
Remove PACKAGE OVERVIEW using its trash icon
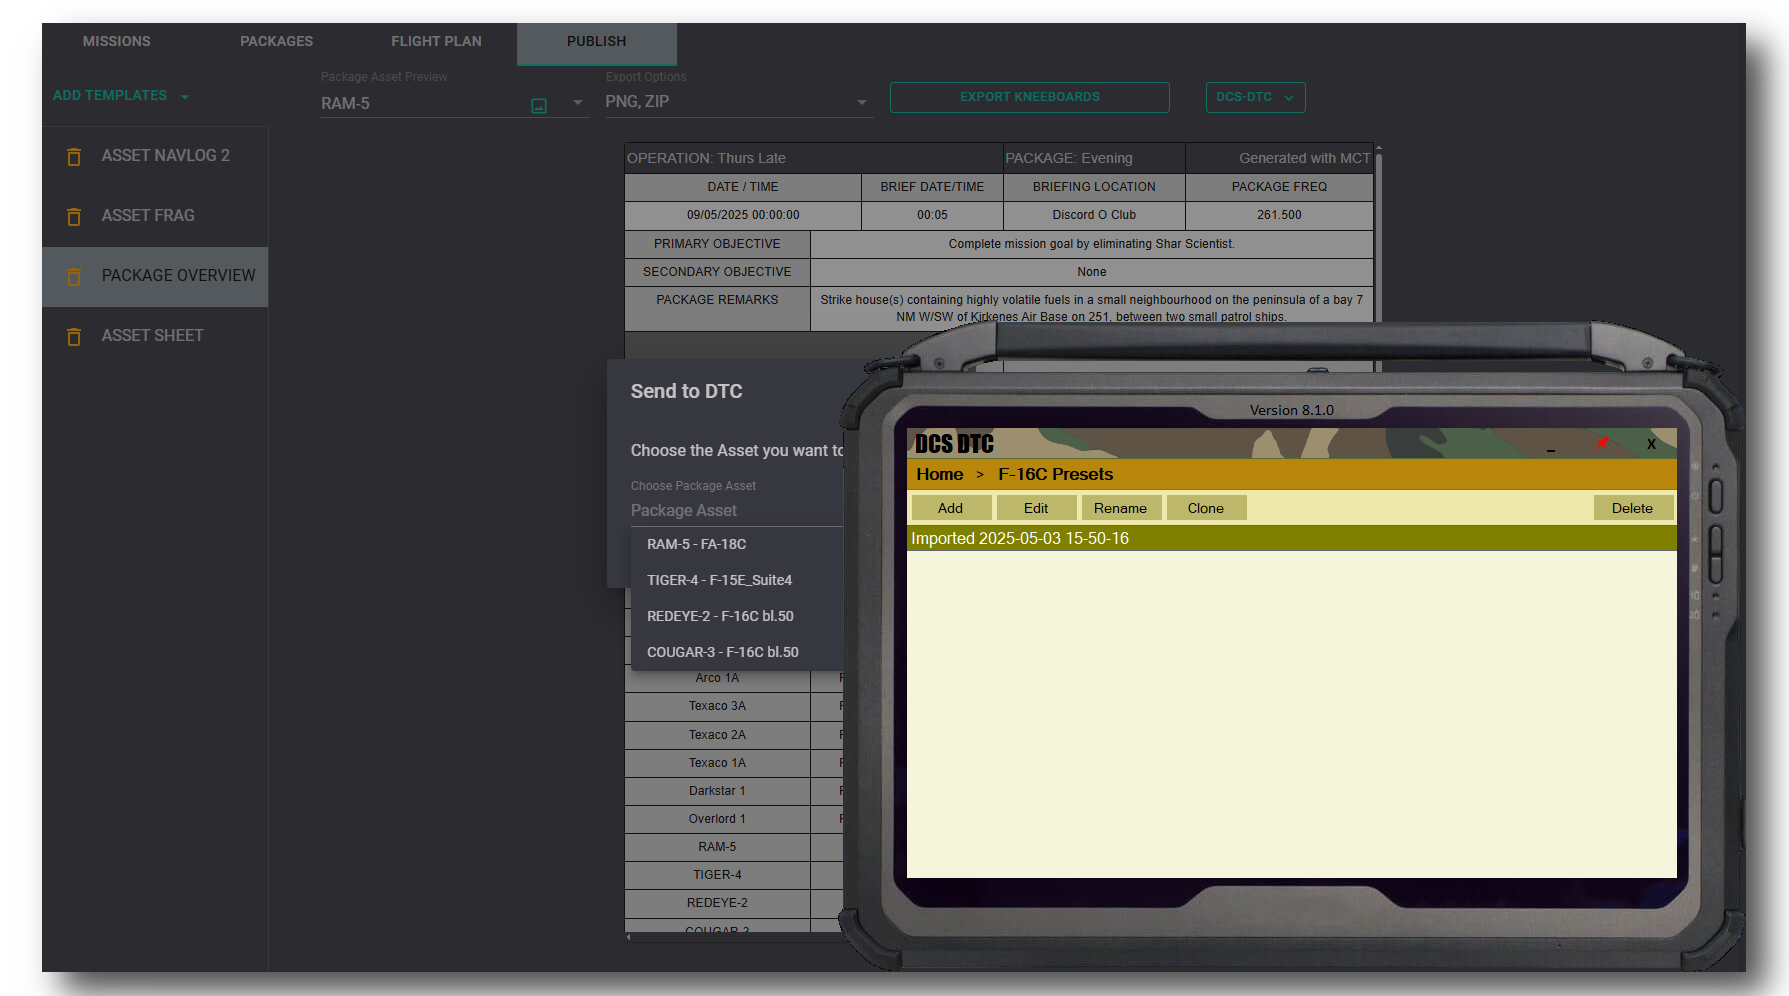click(74, 276)
